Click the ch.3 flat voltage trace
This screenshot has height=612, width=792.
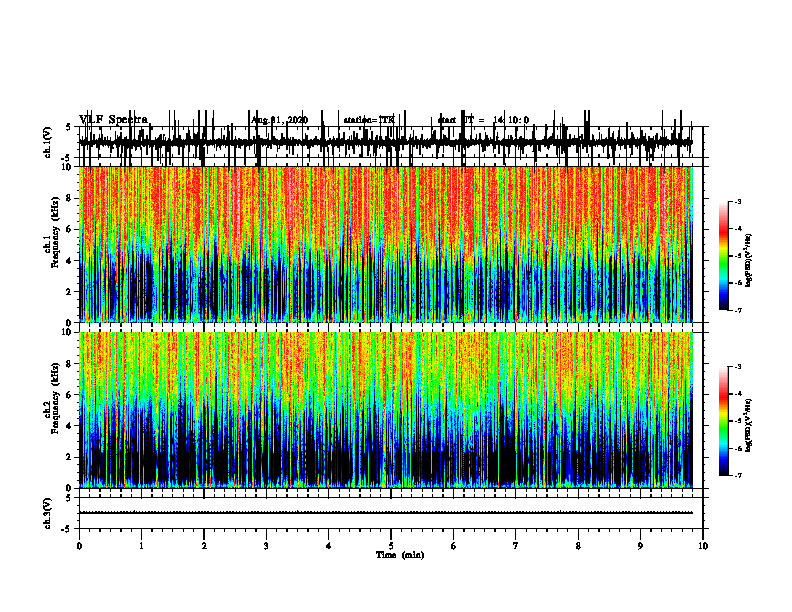point(385,513)
